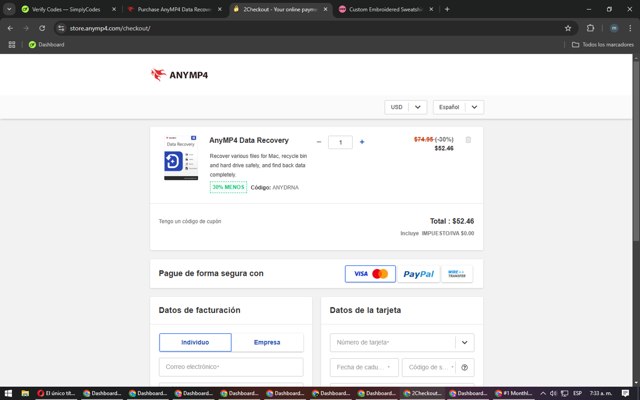Open a new browser tab
640x400 pixels.
point(447,9)
